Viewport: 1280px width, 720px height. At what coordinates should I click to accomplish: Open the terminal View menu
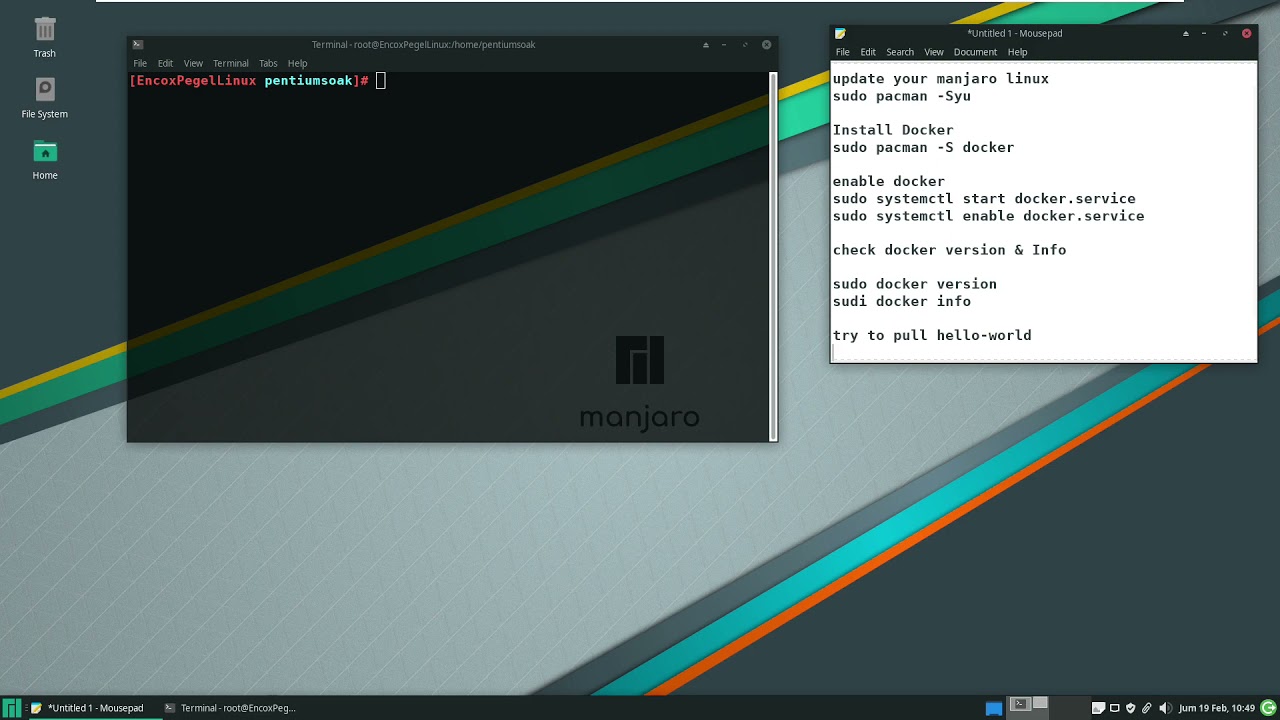pos(193,63)
